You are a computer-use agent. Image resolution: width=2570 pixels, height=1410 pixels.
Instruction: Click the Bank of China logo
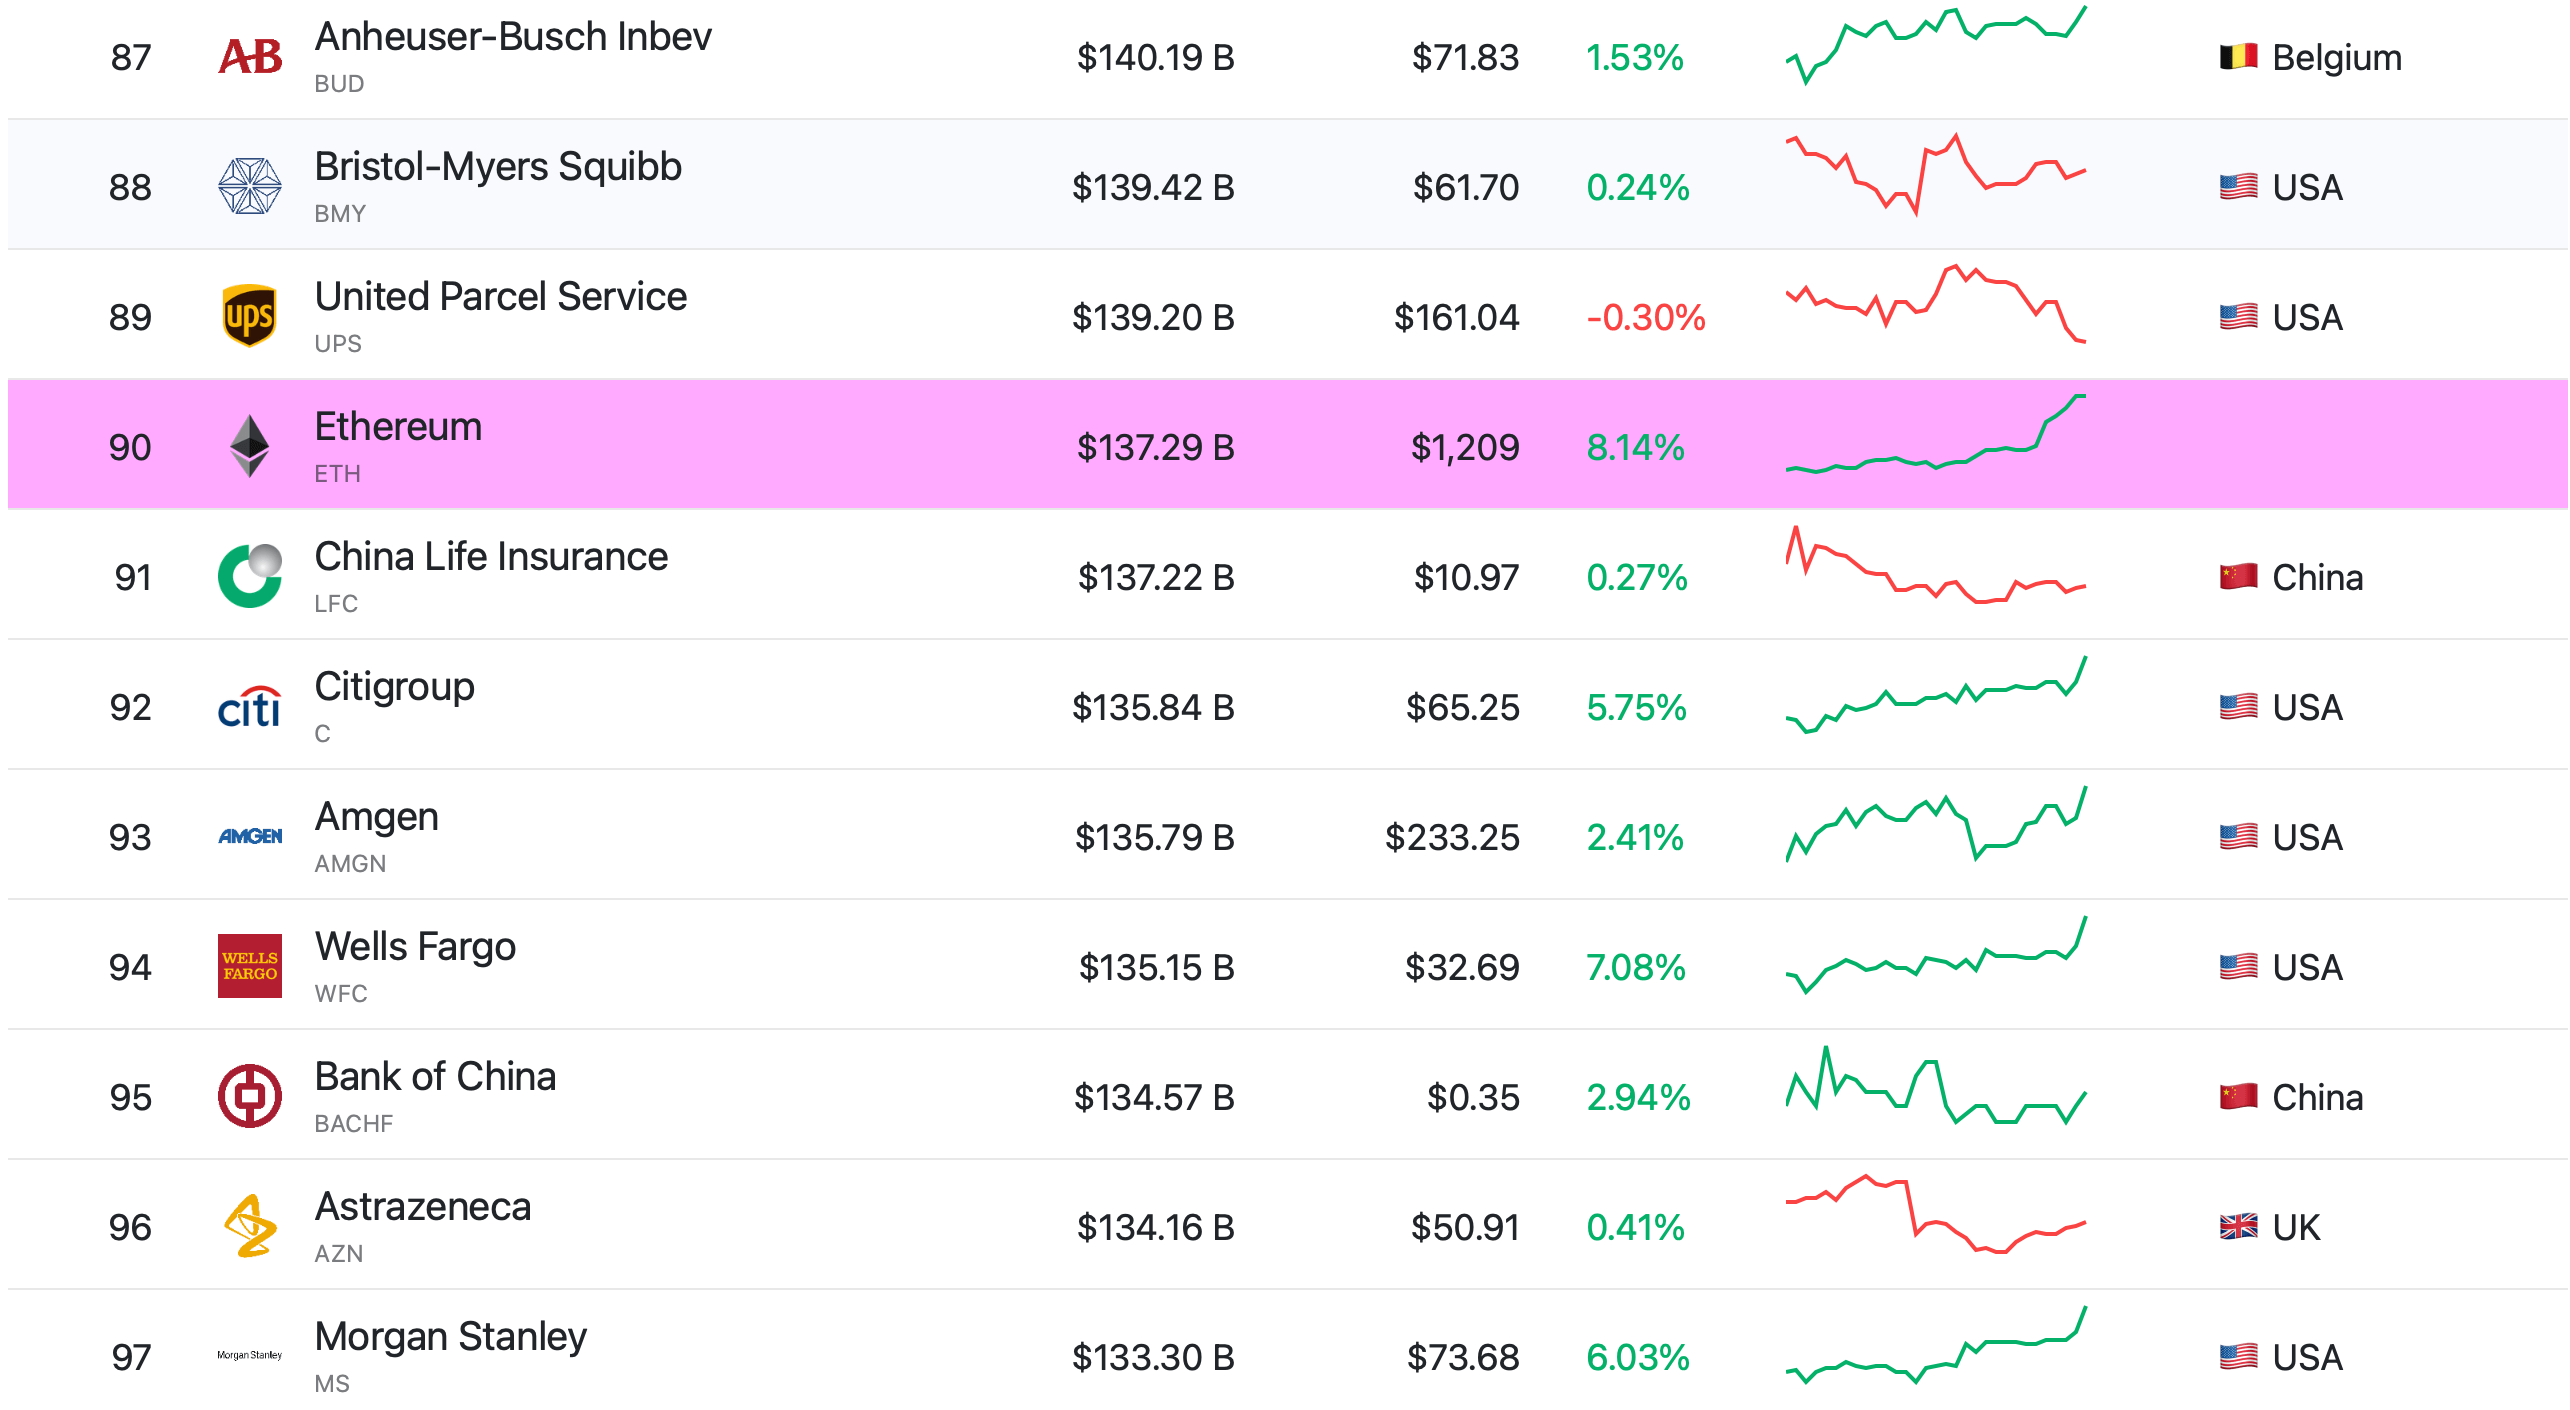(x=250, y=1096)
